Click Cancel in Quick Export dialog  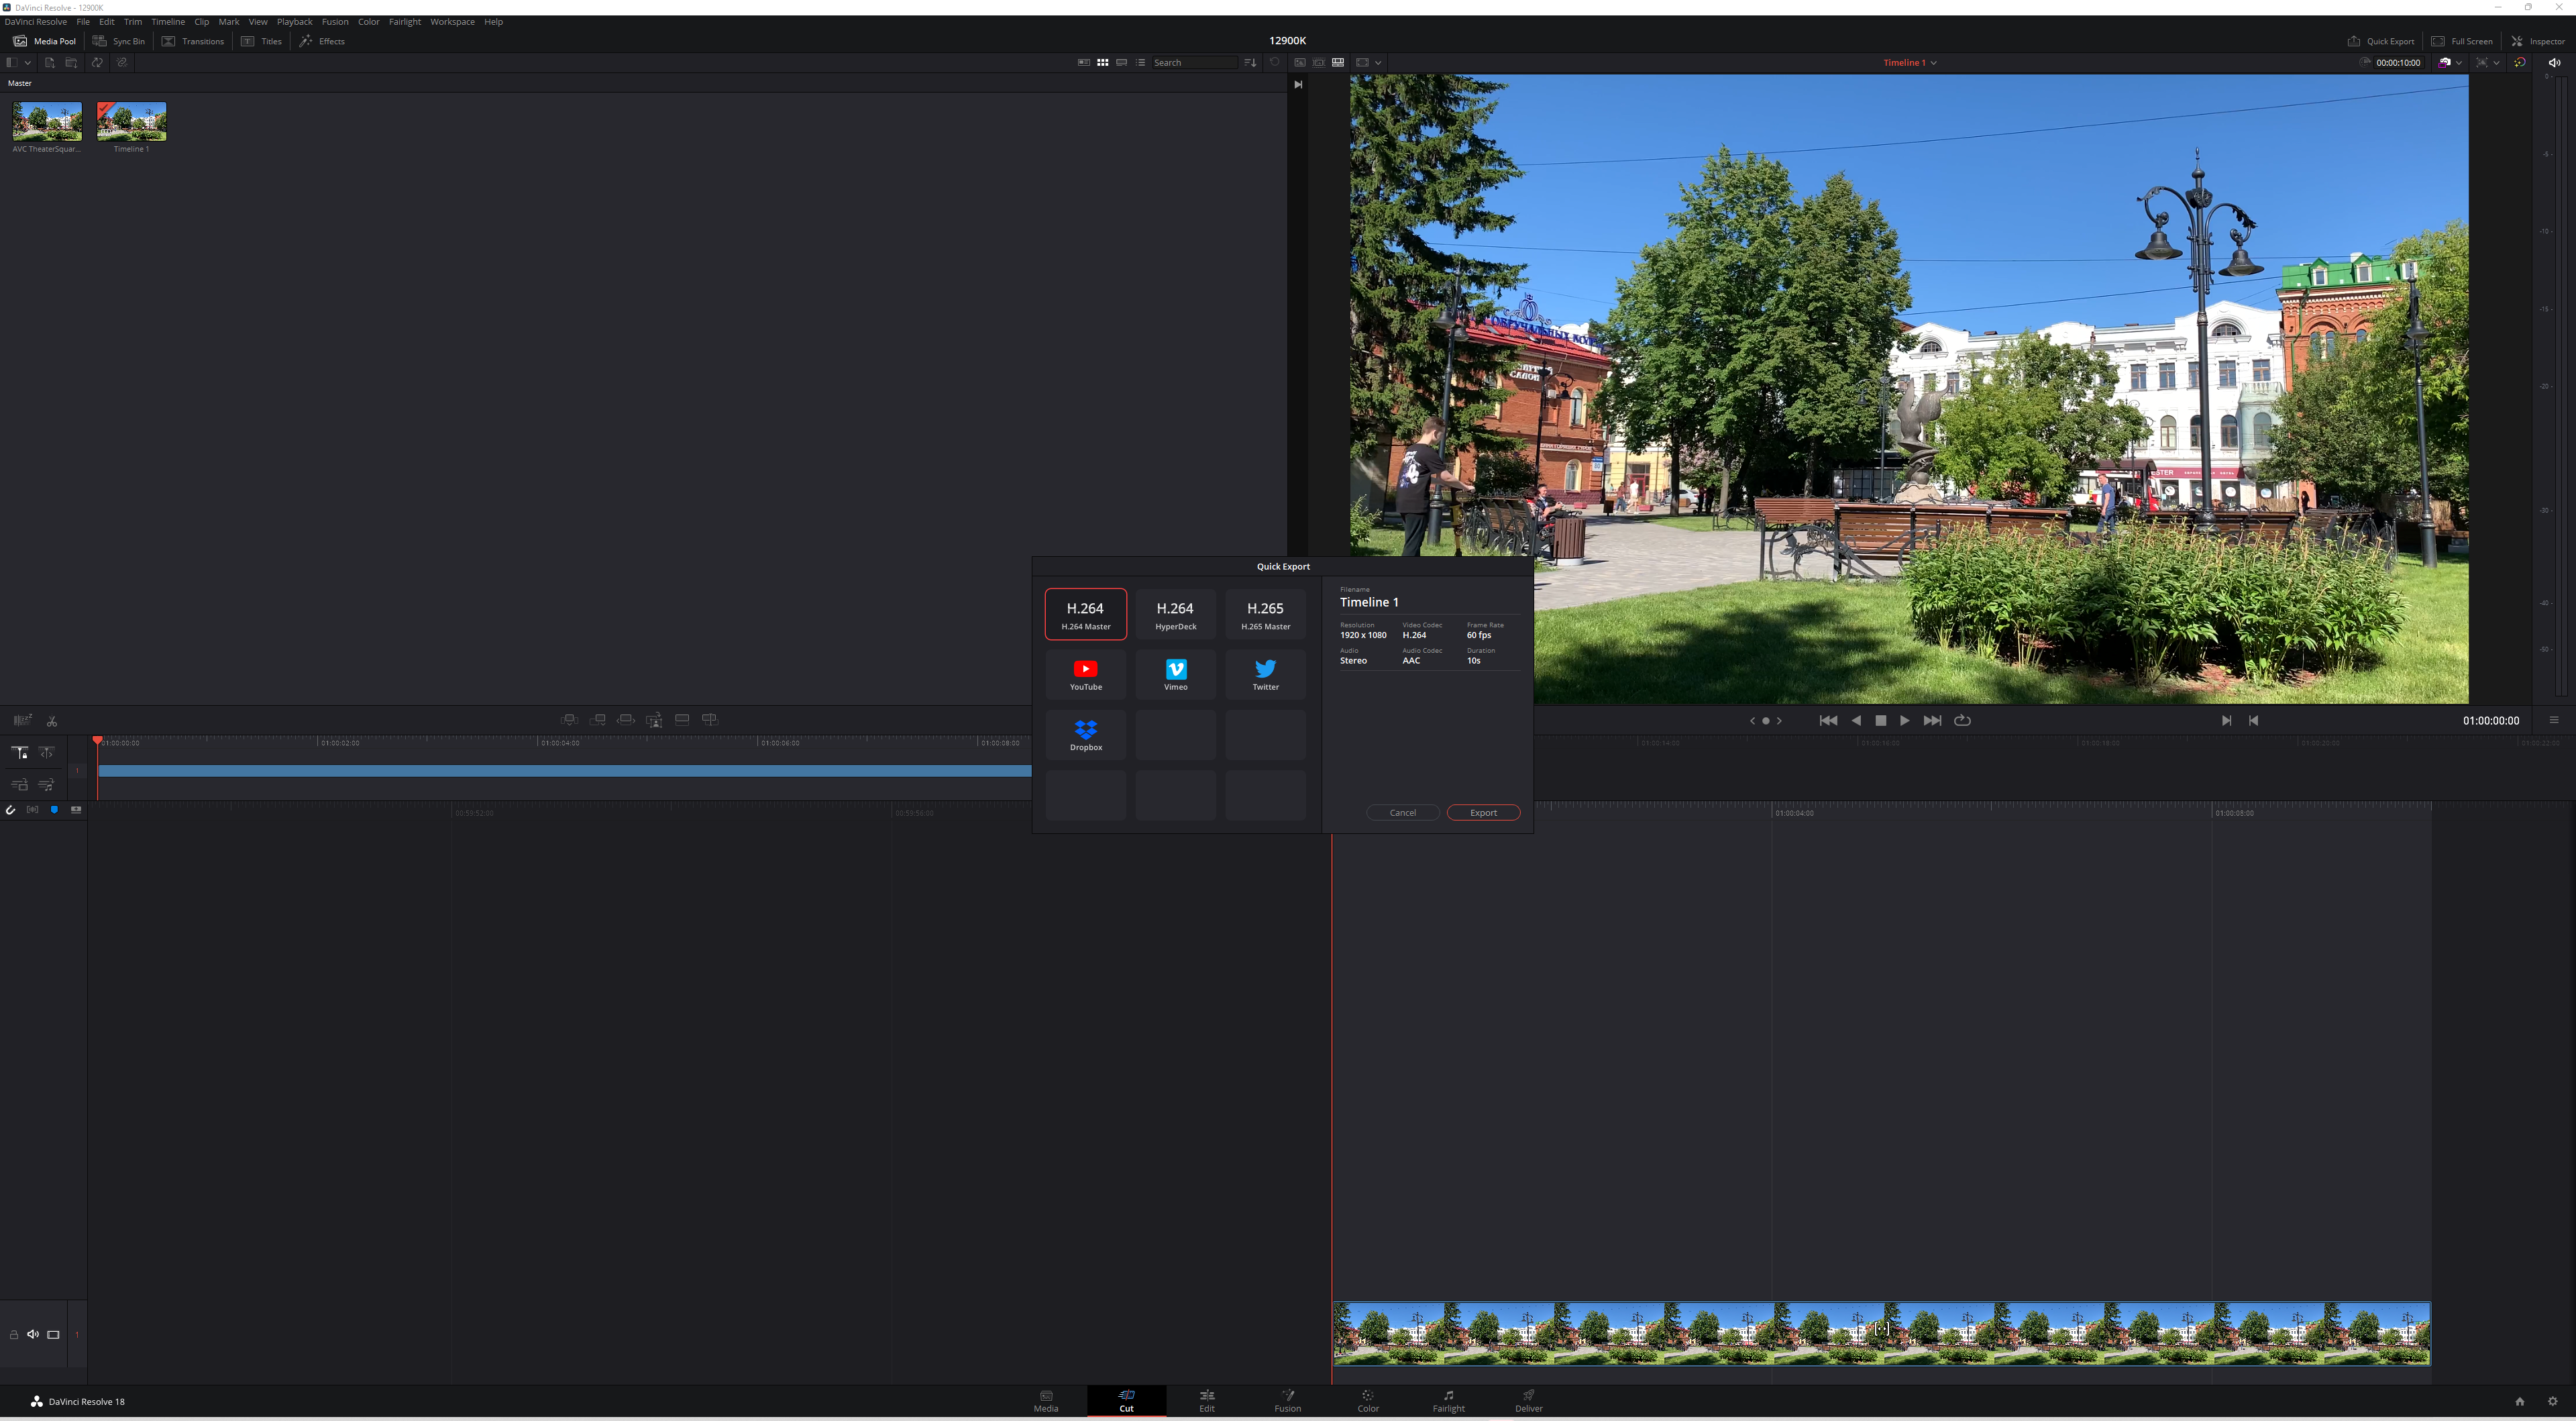pyautogui.click(x=1403, y=812)
